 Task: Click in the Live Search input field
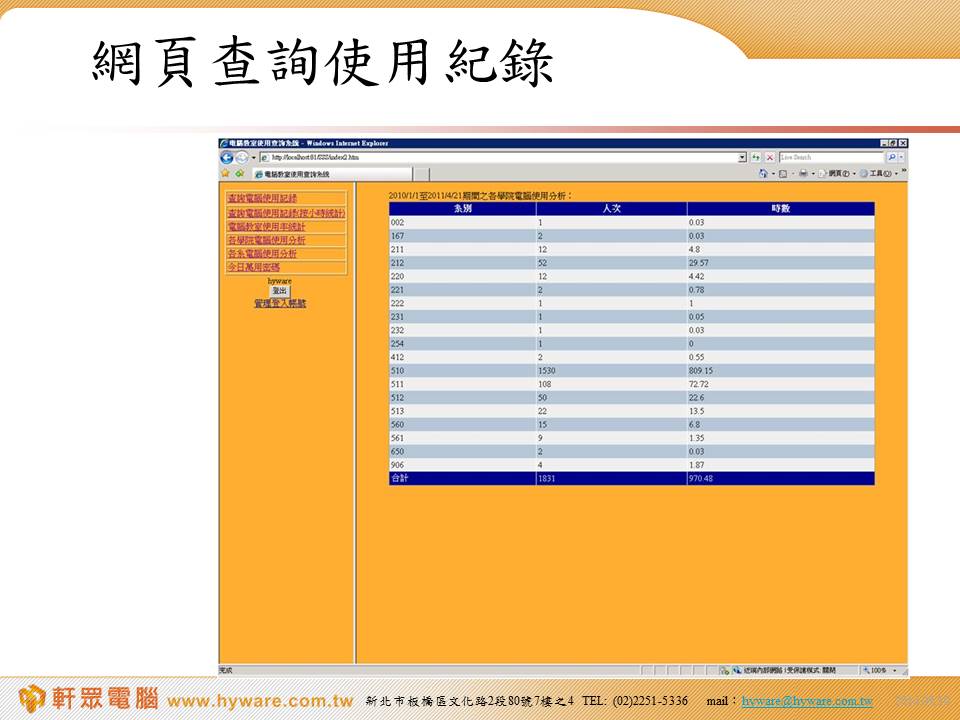pos(830,158)
